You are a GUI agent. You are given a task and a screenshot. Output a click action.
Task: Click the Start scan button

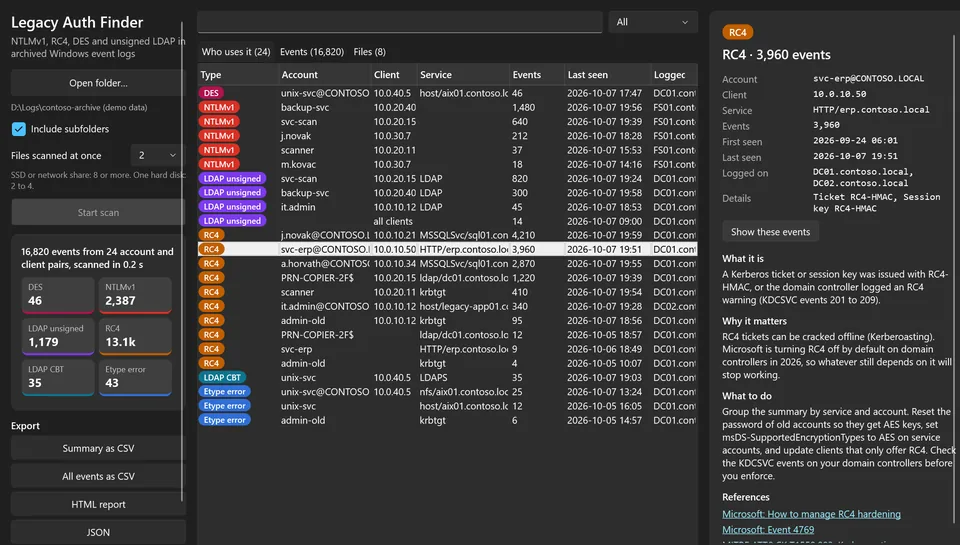[x=98, y=212]
